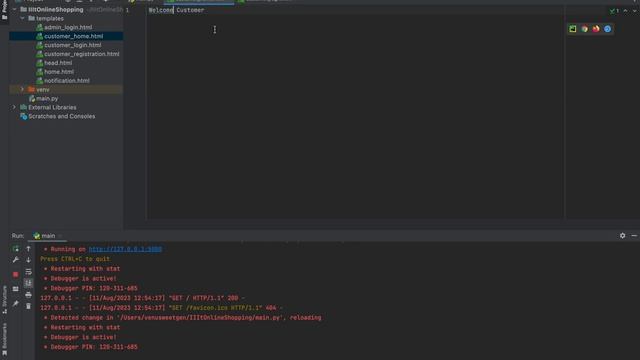The image size is (640, 360).
Task: Collapse the templates folder
Action: [22, 18]
